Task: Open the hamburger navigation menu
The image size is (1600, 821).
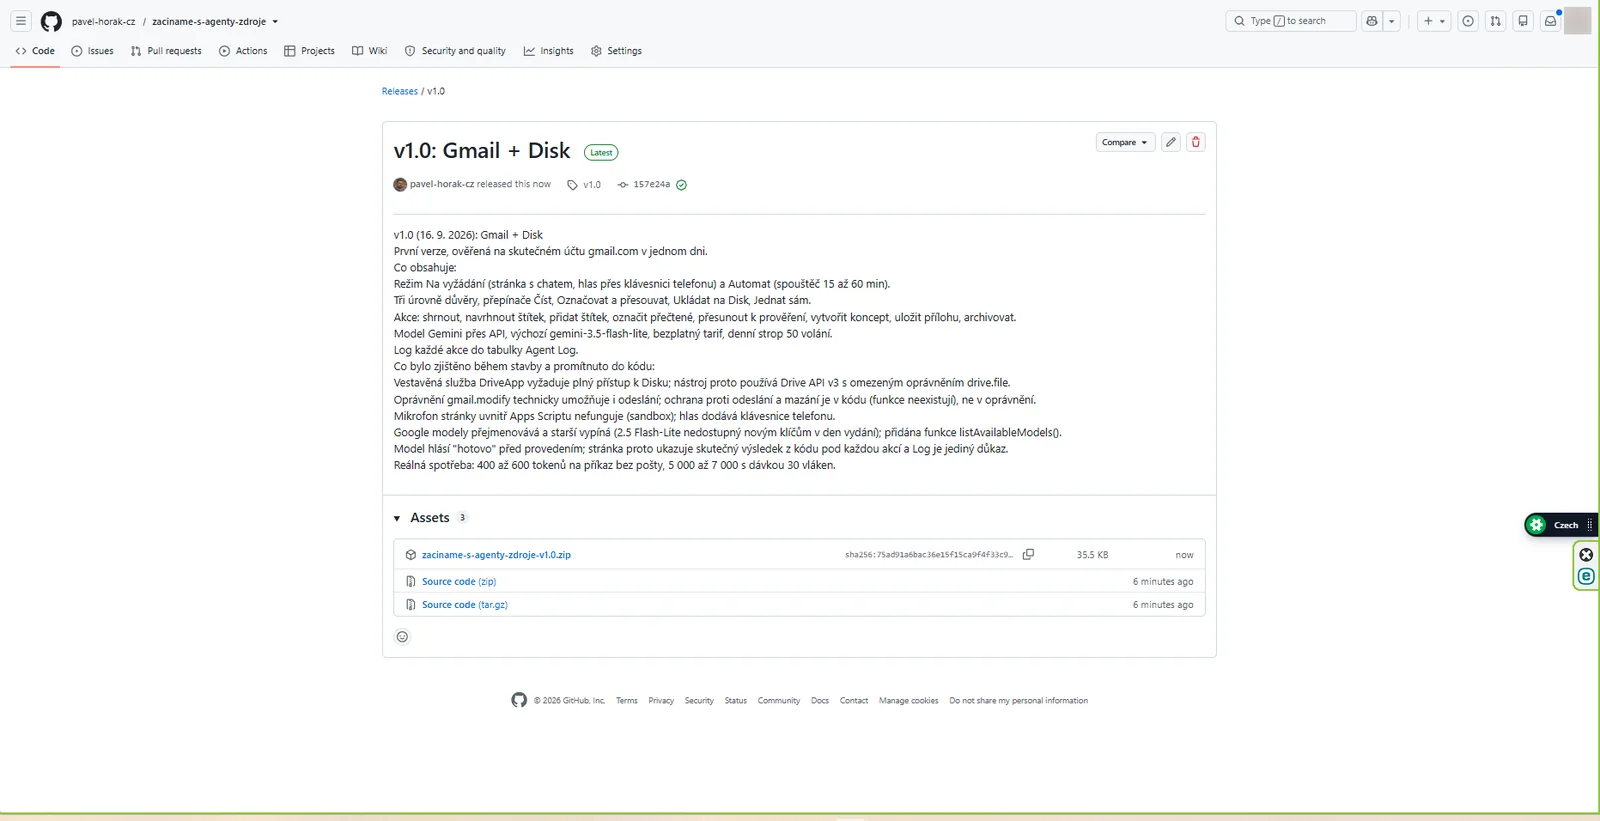Action: coord(21,21)
